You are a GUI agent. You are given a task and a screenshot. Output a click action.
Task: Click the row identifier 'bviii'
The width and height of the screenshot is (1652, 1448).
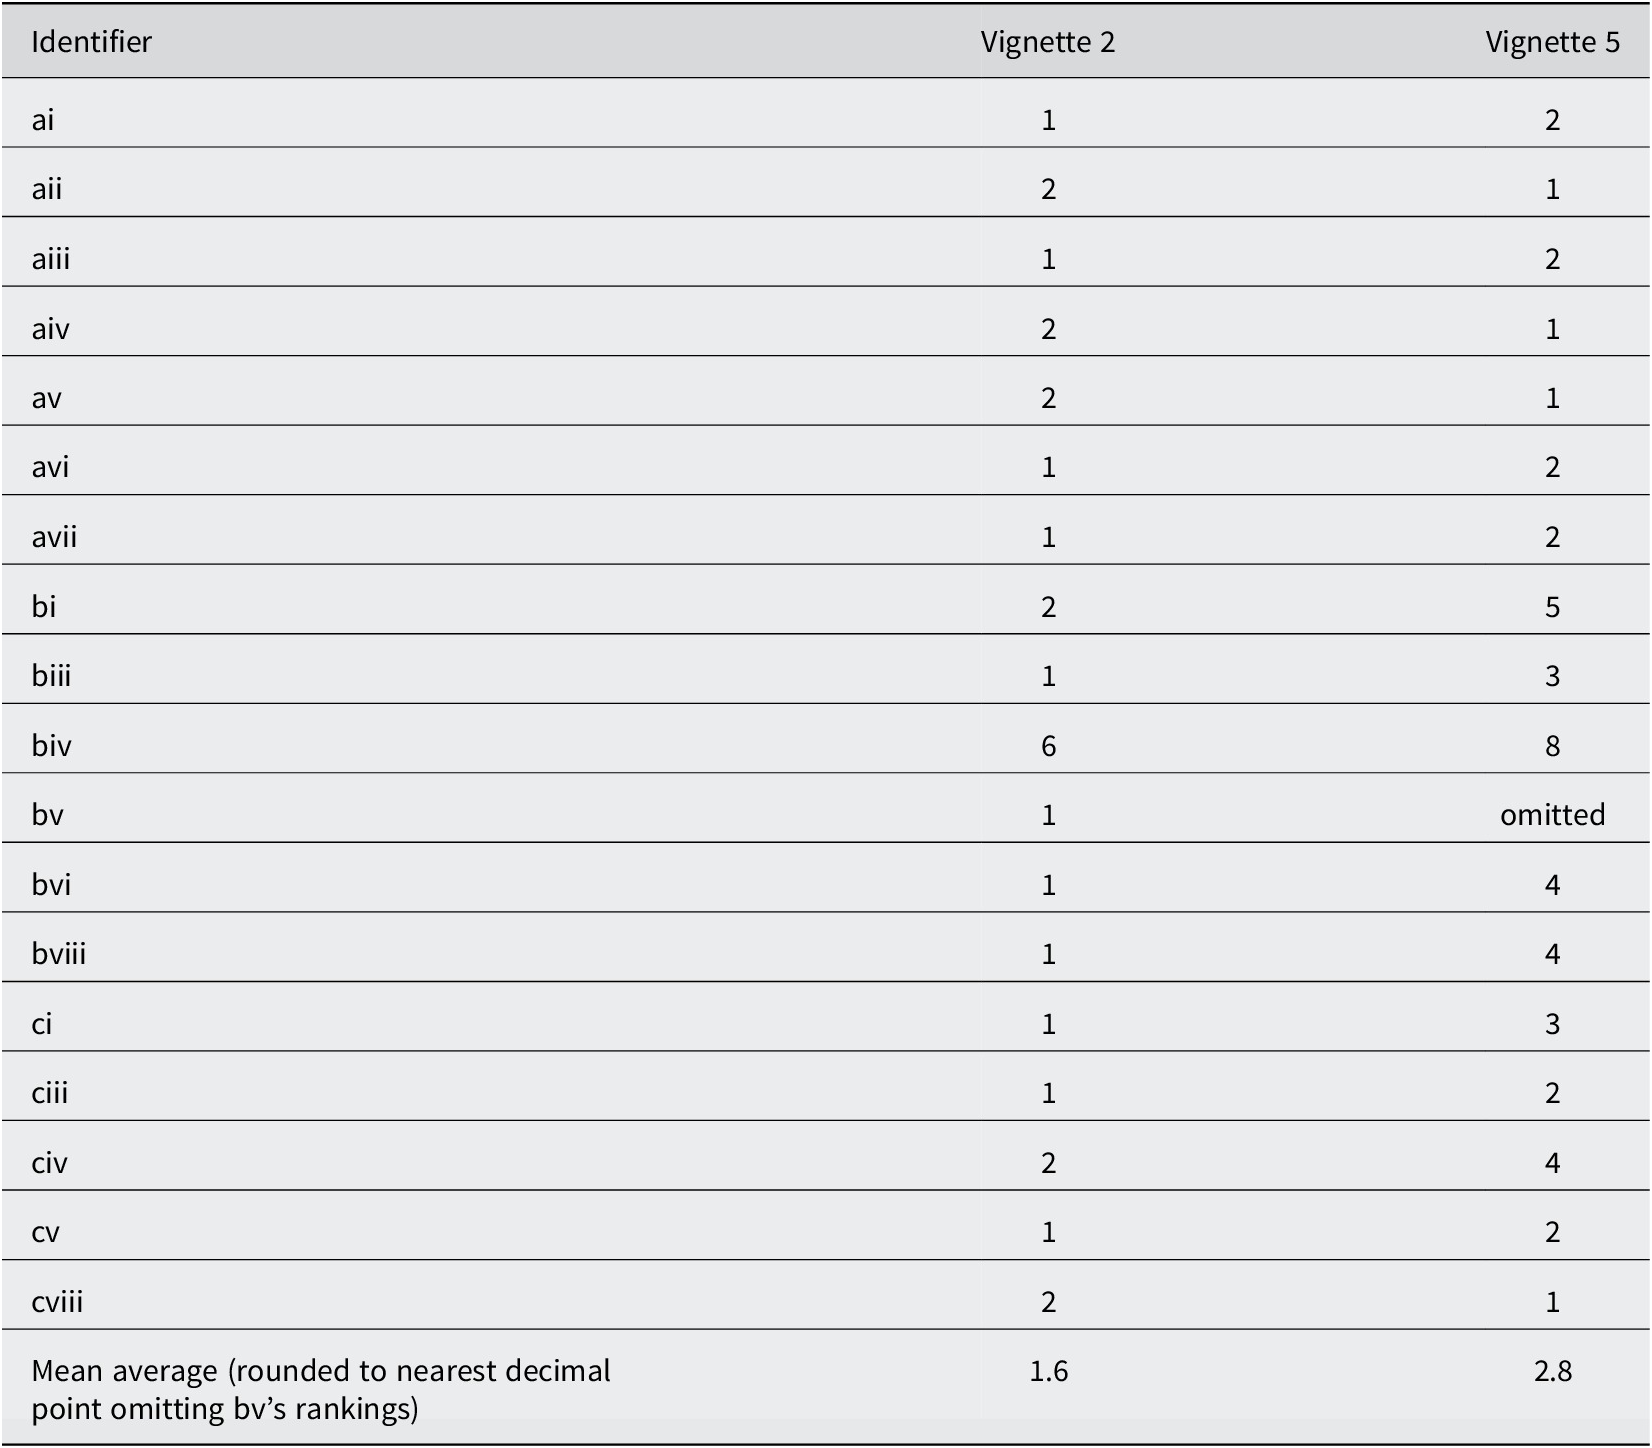59,954
